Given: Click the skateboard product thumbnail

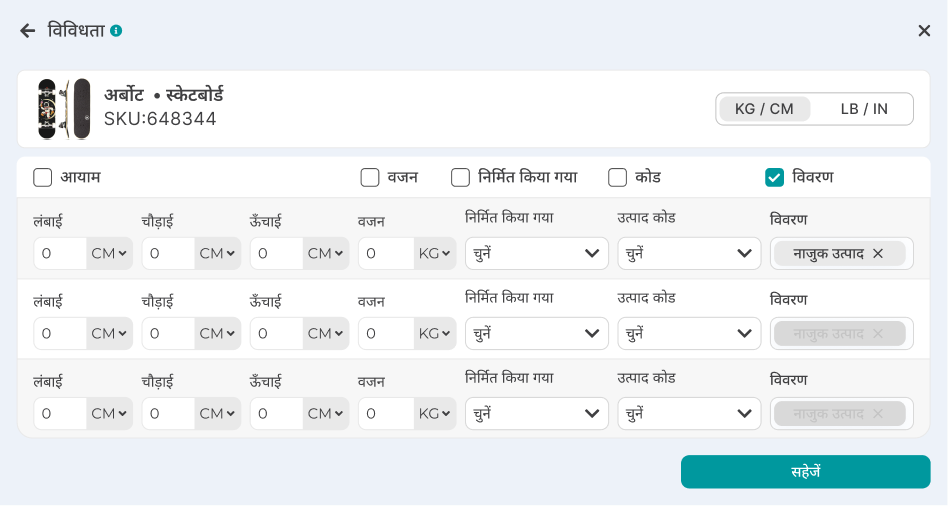Looking at the screenshot, I should tap(64, 109).
